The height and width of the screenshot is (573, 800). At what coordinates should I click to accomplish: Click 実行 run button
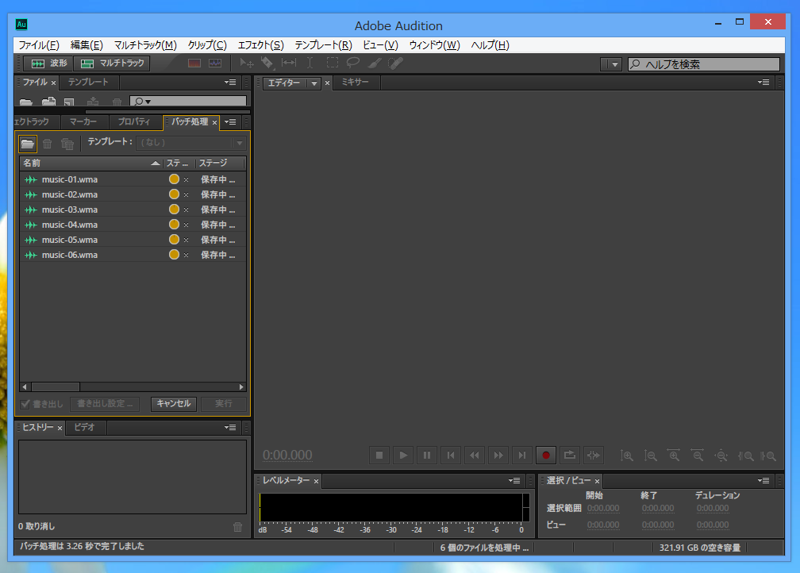click(223, 404)
